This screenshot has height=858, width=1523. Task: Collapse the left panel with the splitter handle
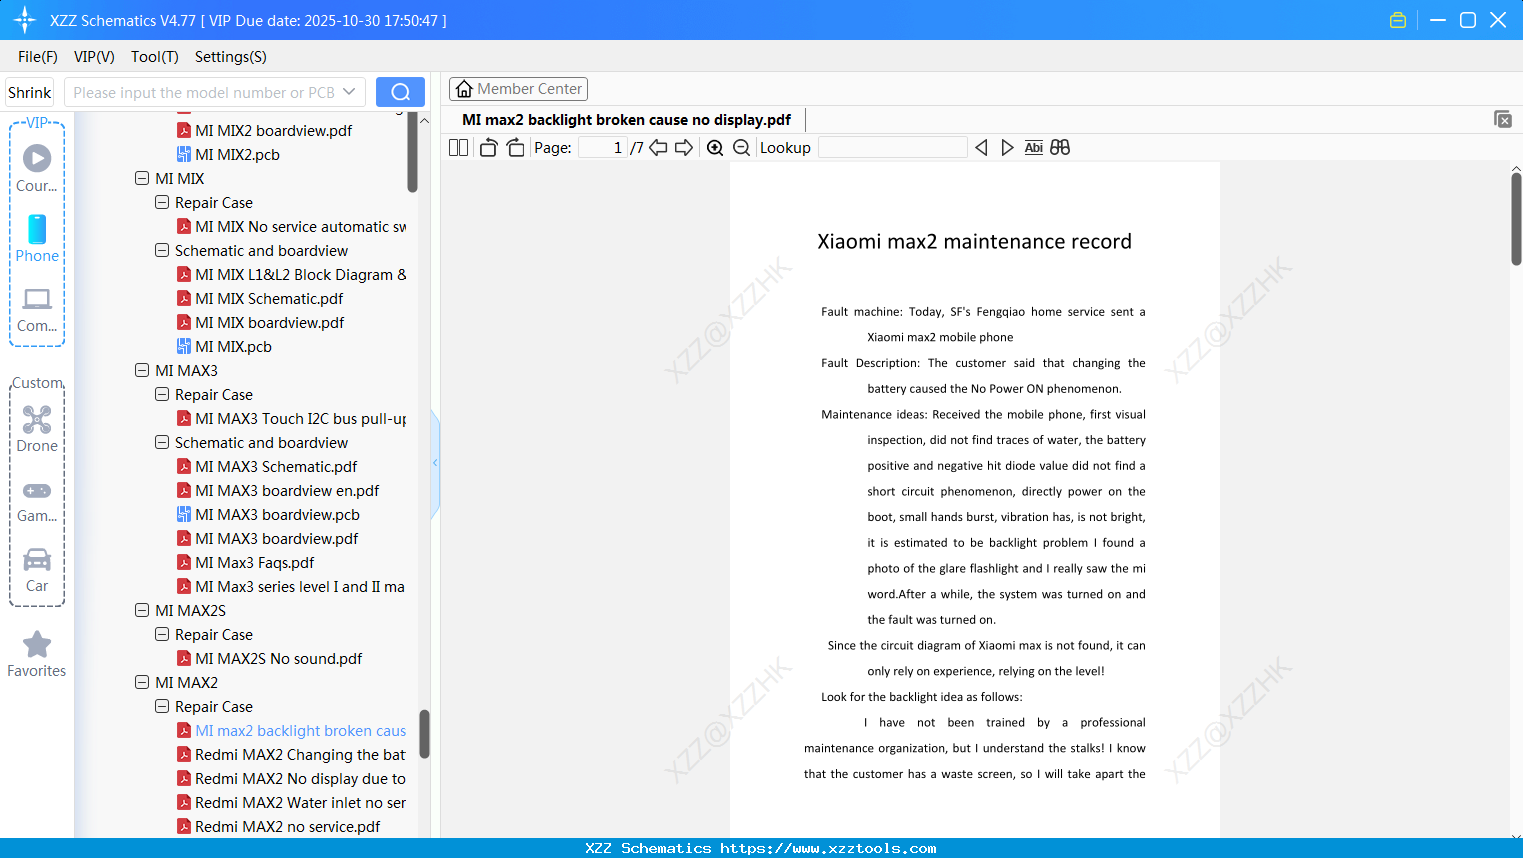click(435, 463)
